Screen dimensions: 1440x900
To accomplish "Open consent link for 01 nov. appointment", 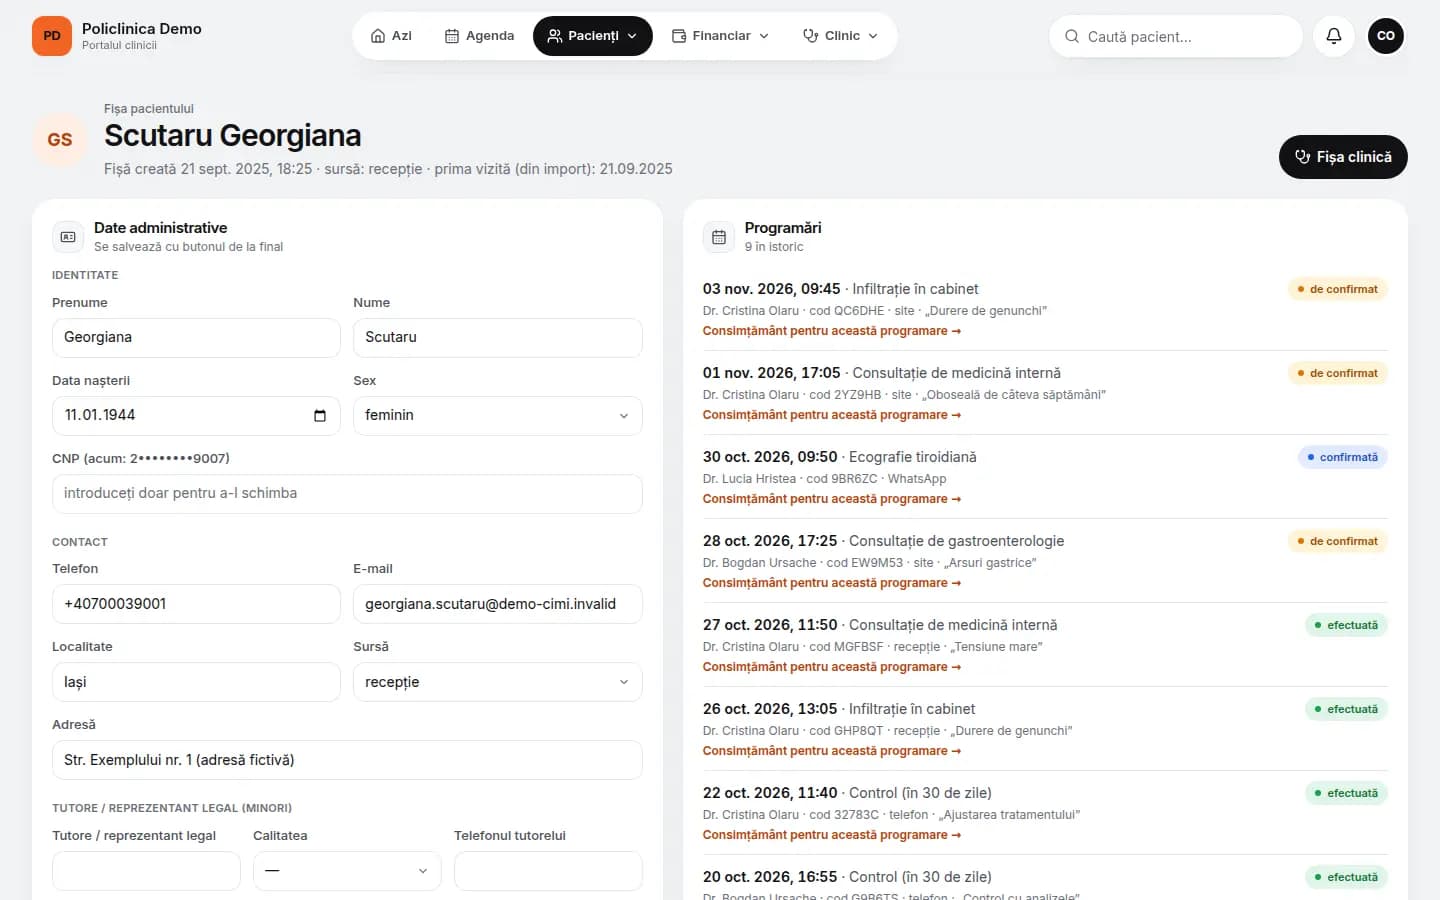I will coord(832,415).
